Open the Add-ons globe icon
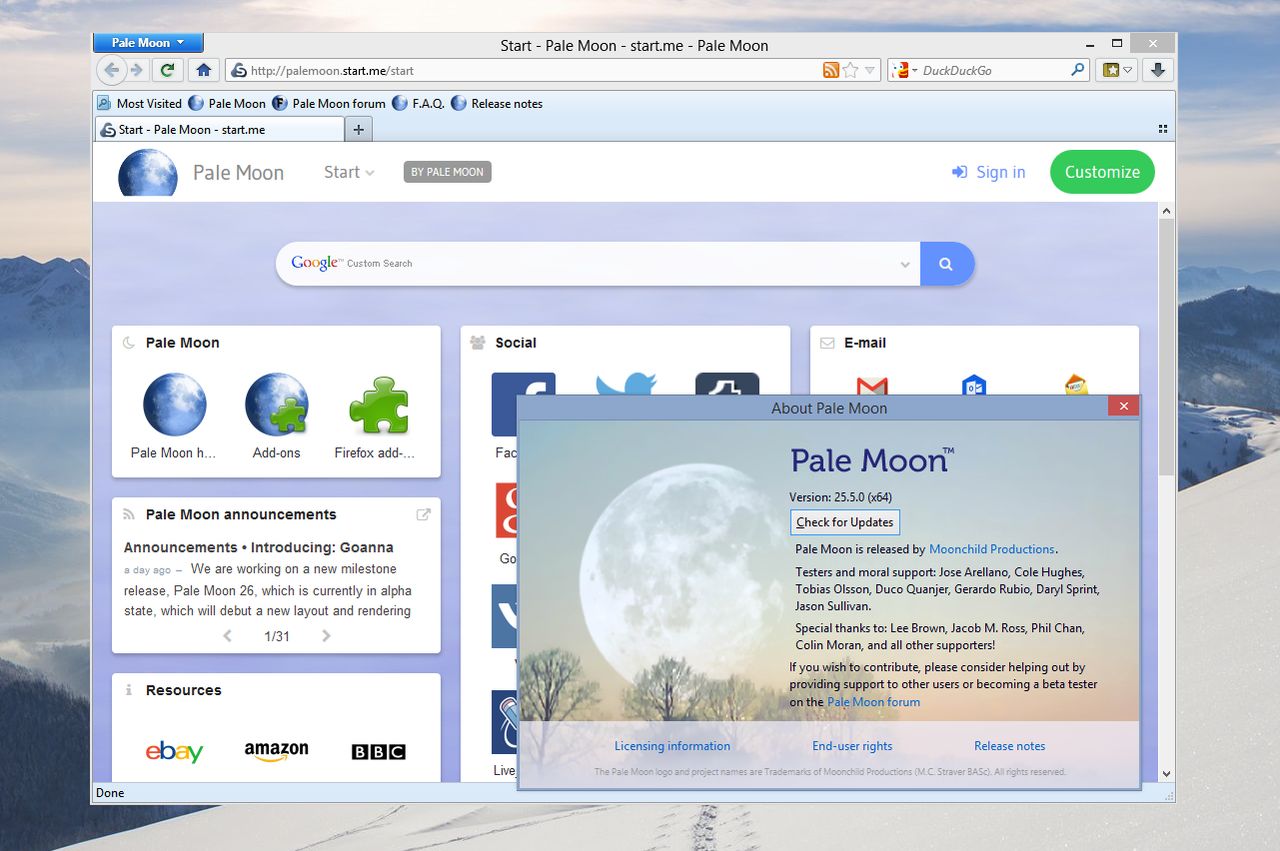1280x851 pixels. pyautogui.click(x=277, y=406)
